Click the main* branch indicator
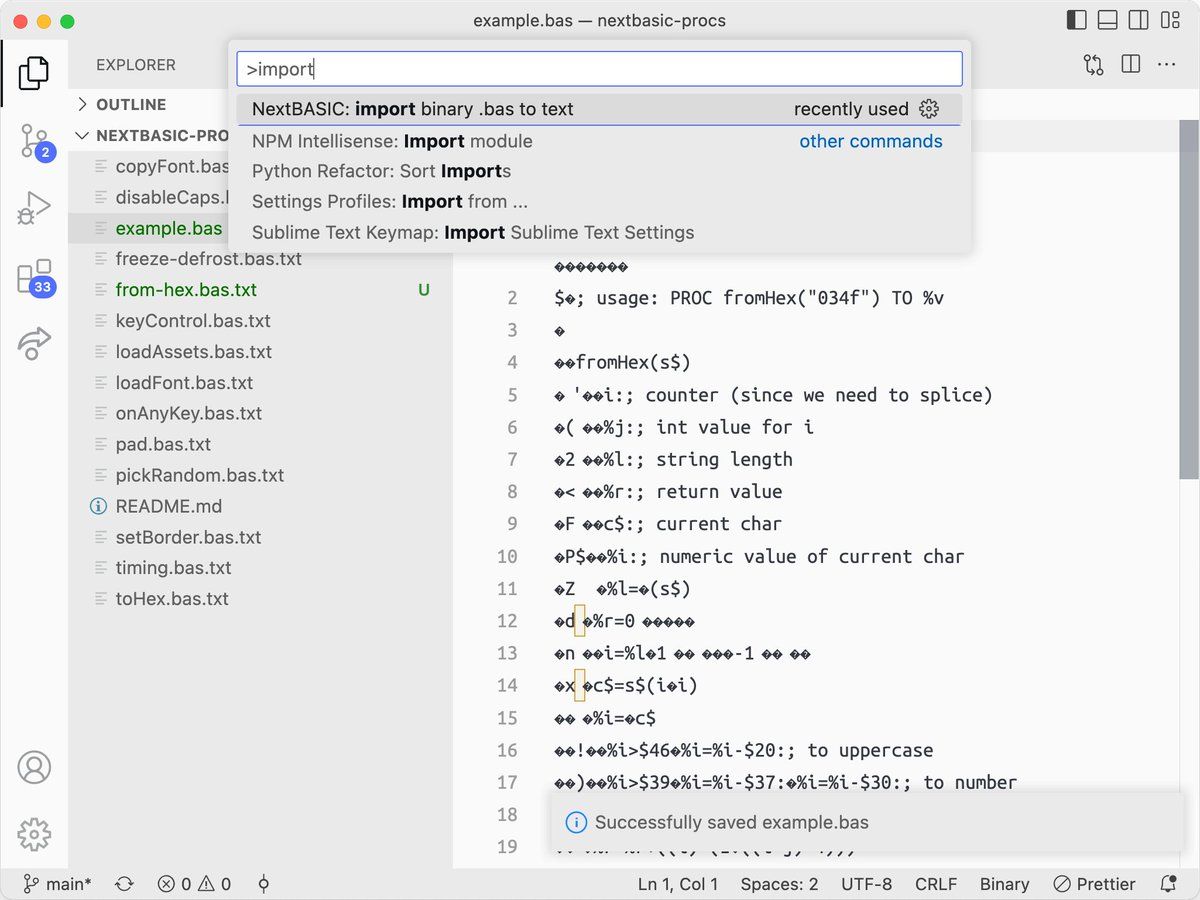Viewport: 1200px width, 900px height. pos(57,884)
